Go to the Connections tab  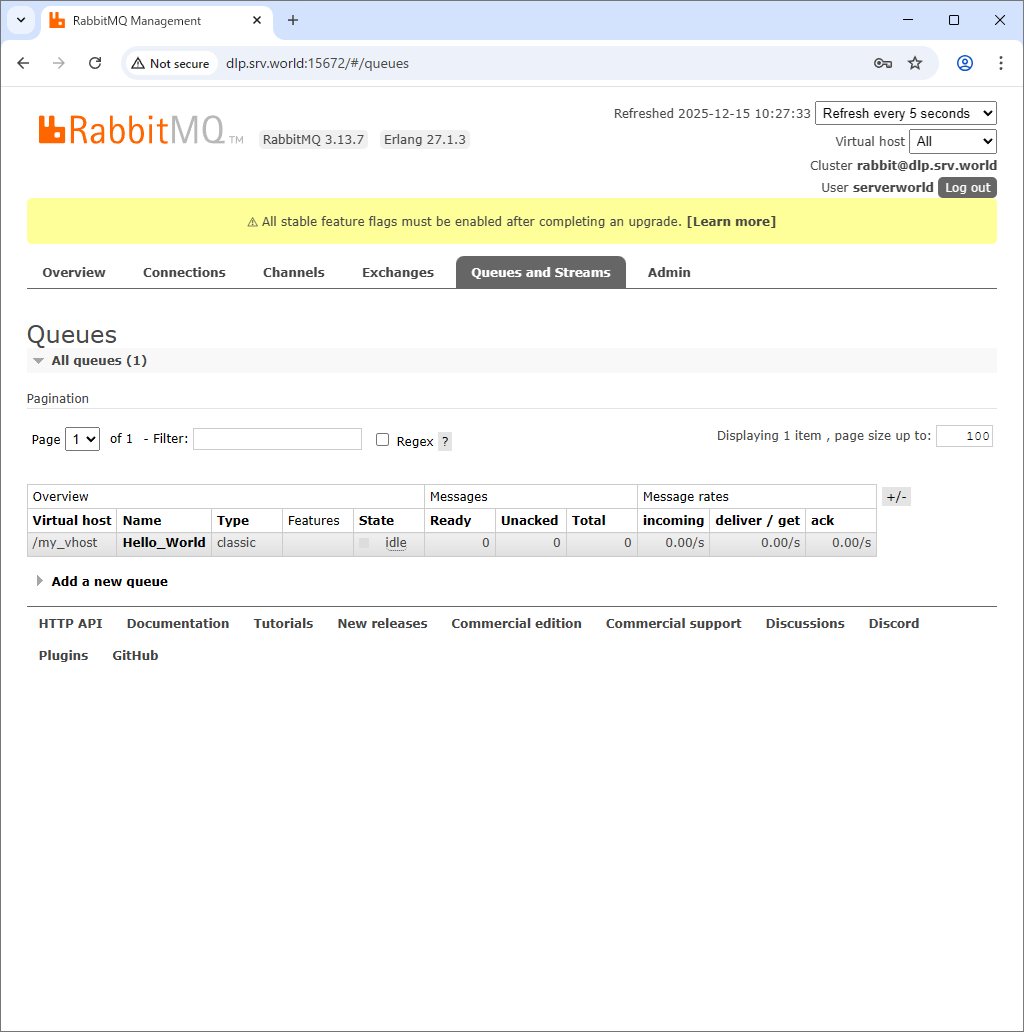click(184, 272)
